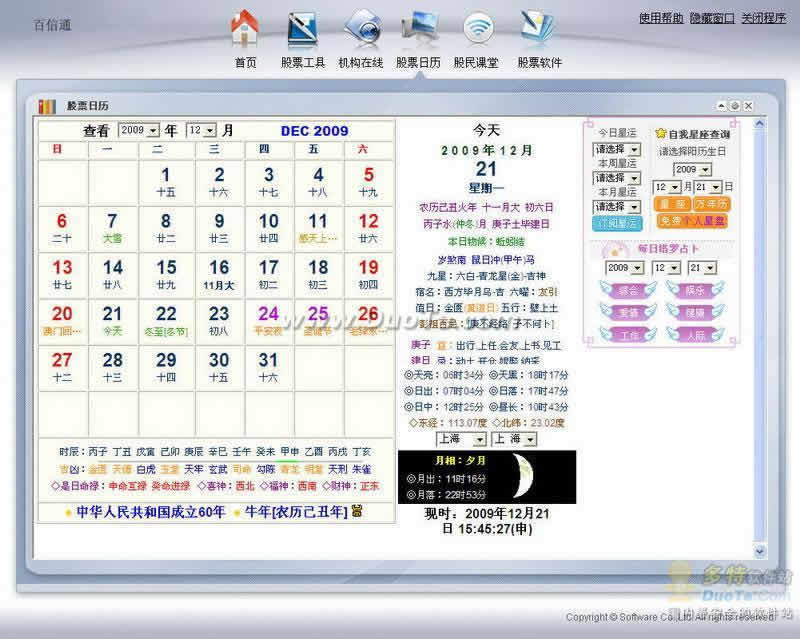Select December 7 大雪 cell
Image resolution: width=800 pixels, height=639 pixels.
pos(113,228)
